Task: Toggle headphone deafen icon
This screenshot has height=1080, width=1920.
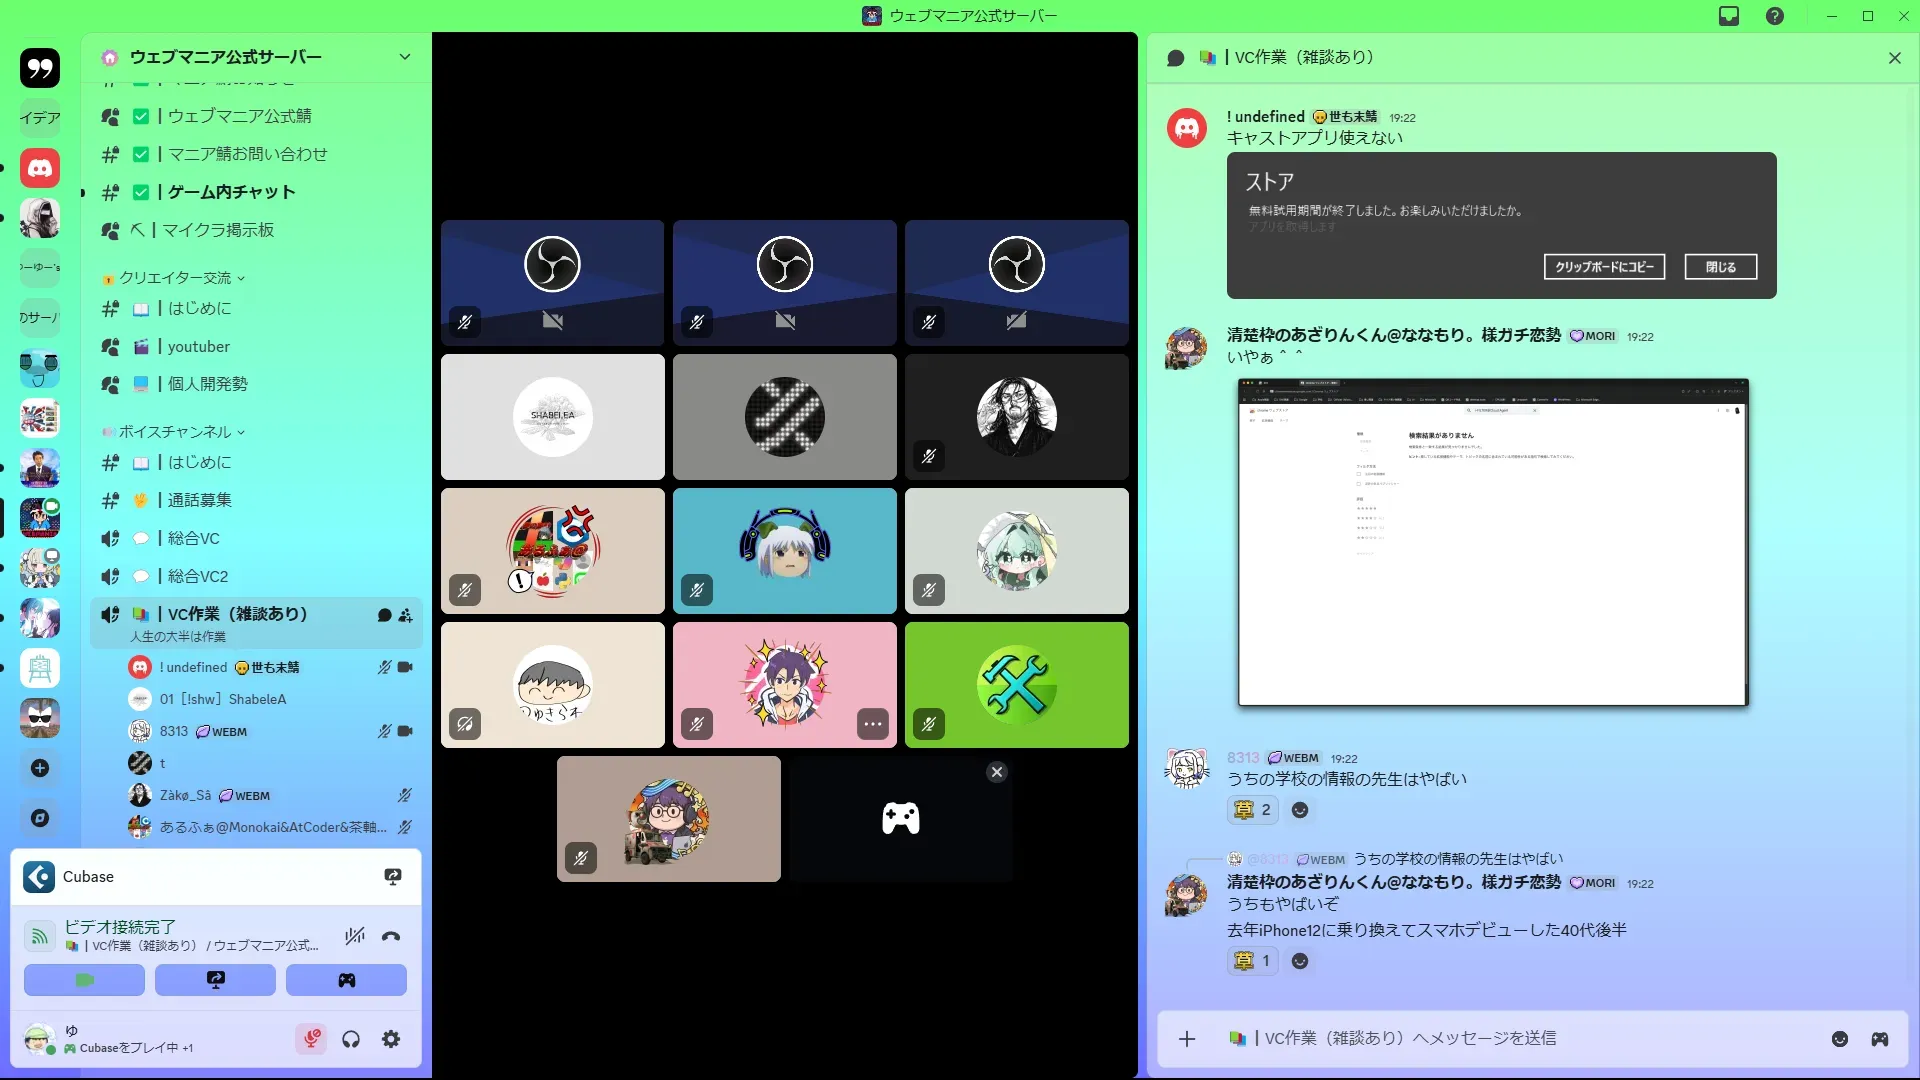Action: 351,1039
